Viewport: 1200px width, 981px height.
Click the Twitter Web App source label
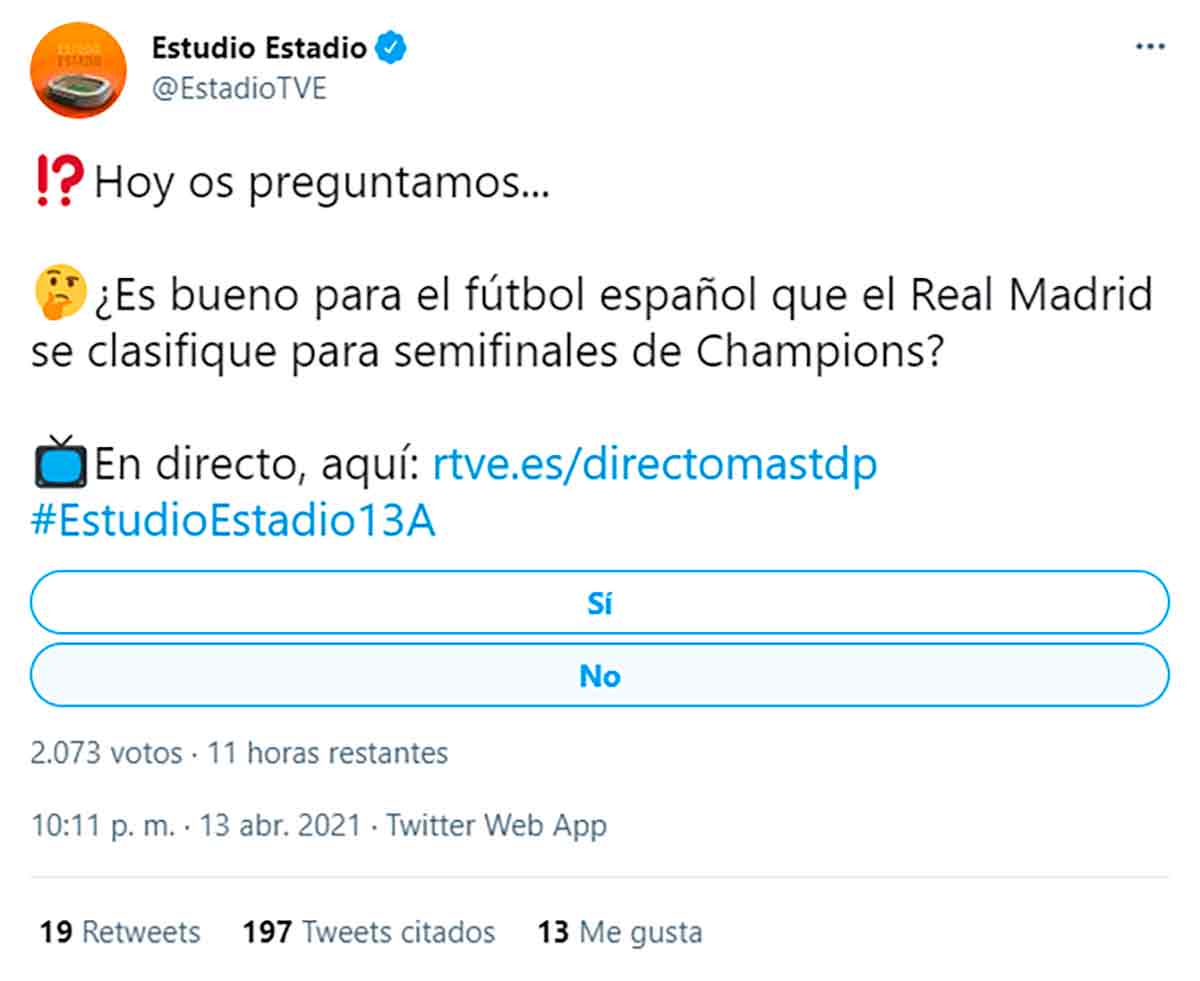(x=496, y=826)
